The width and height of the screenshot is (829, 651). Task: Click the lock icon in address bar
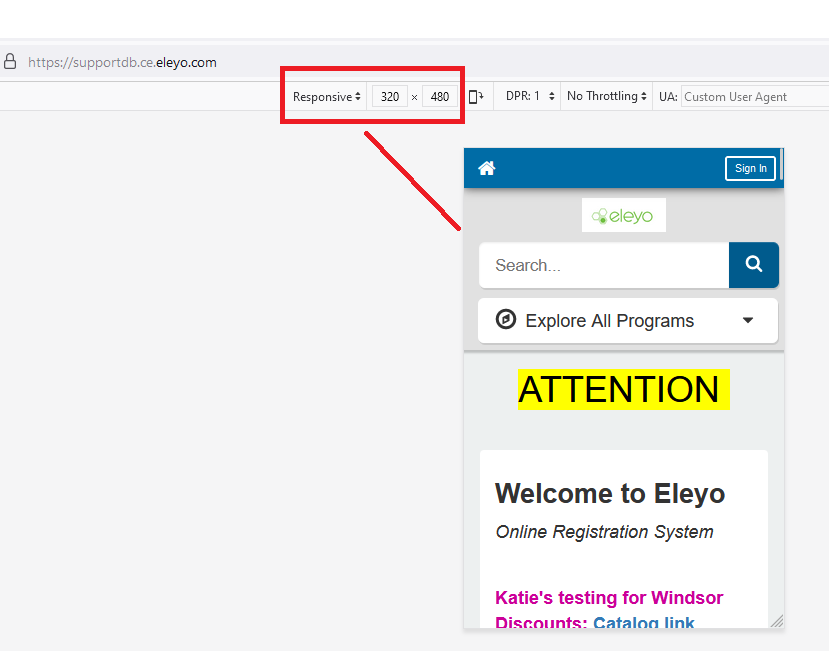10,61
